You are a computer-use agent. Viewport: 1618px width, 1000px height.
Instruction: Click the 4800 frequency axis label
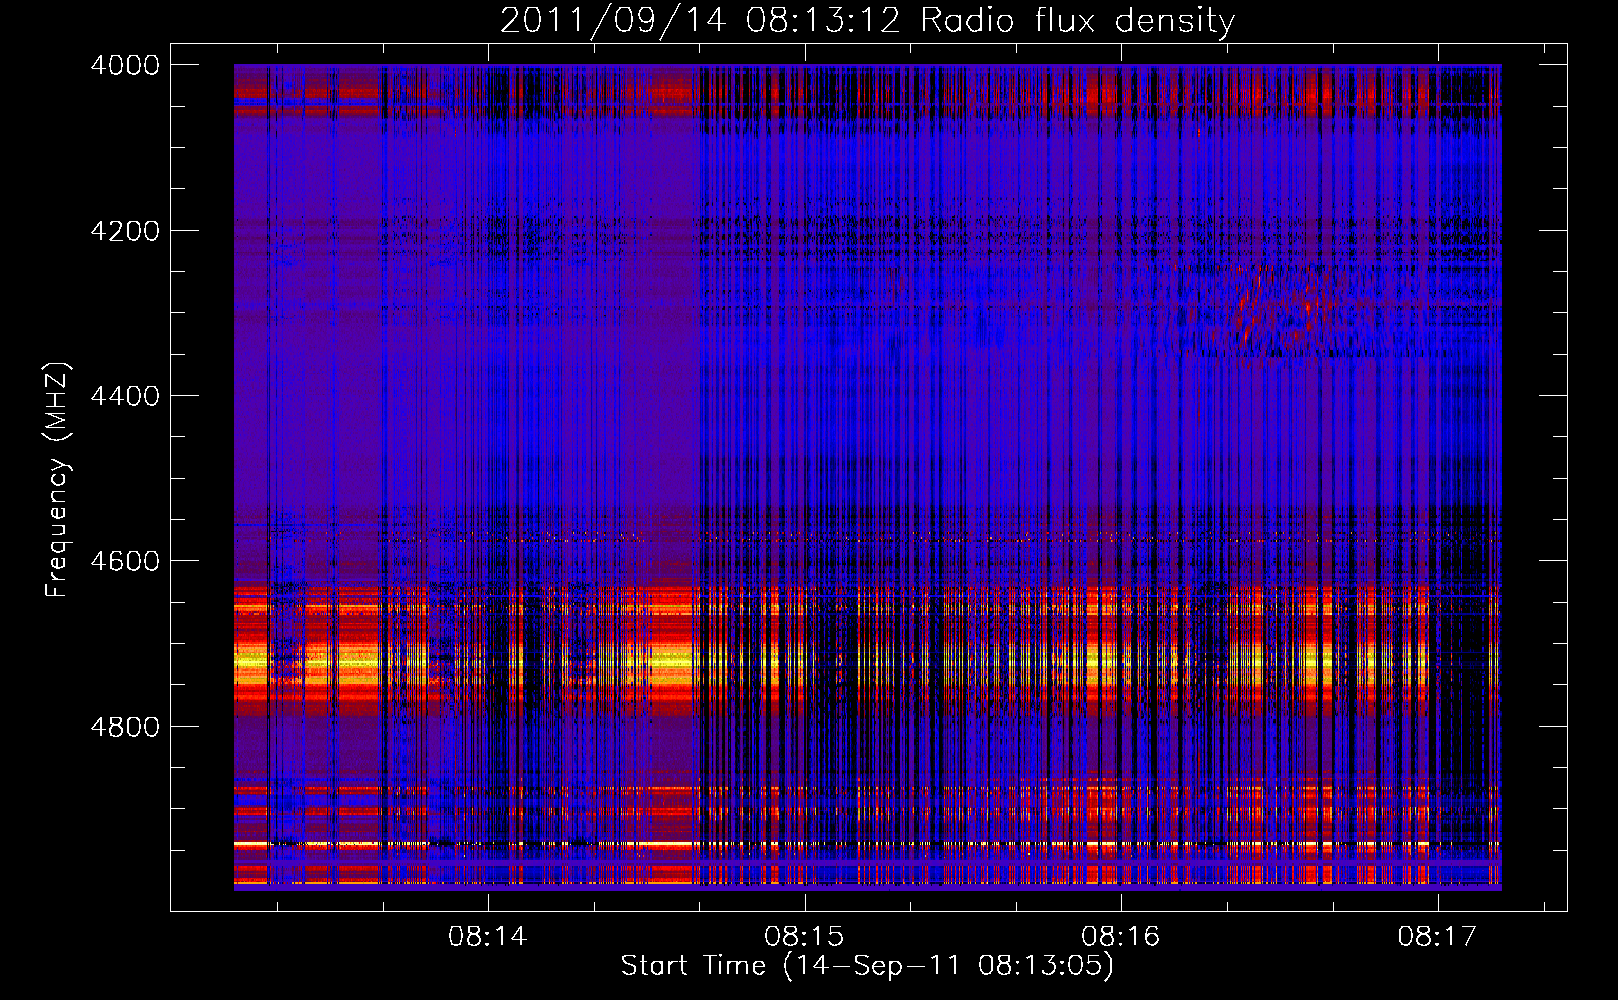[x=125, y=727]
